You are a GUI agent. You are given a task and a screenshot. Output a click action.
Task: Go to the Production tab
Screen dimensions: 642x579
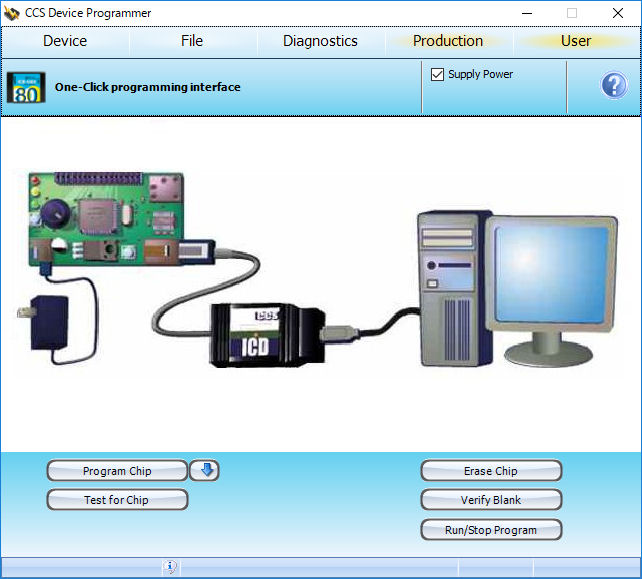point(448,41)
